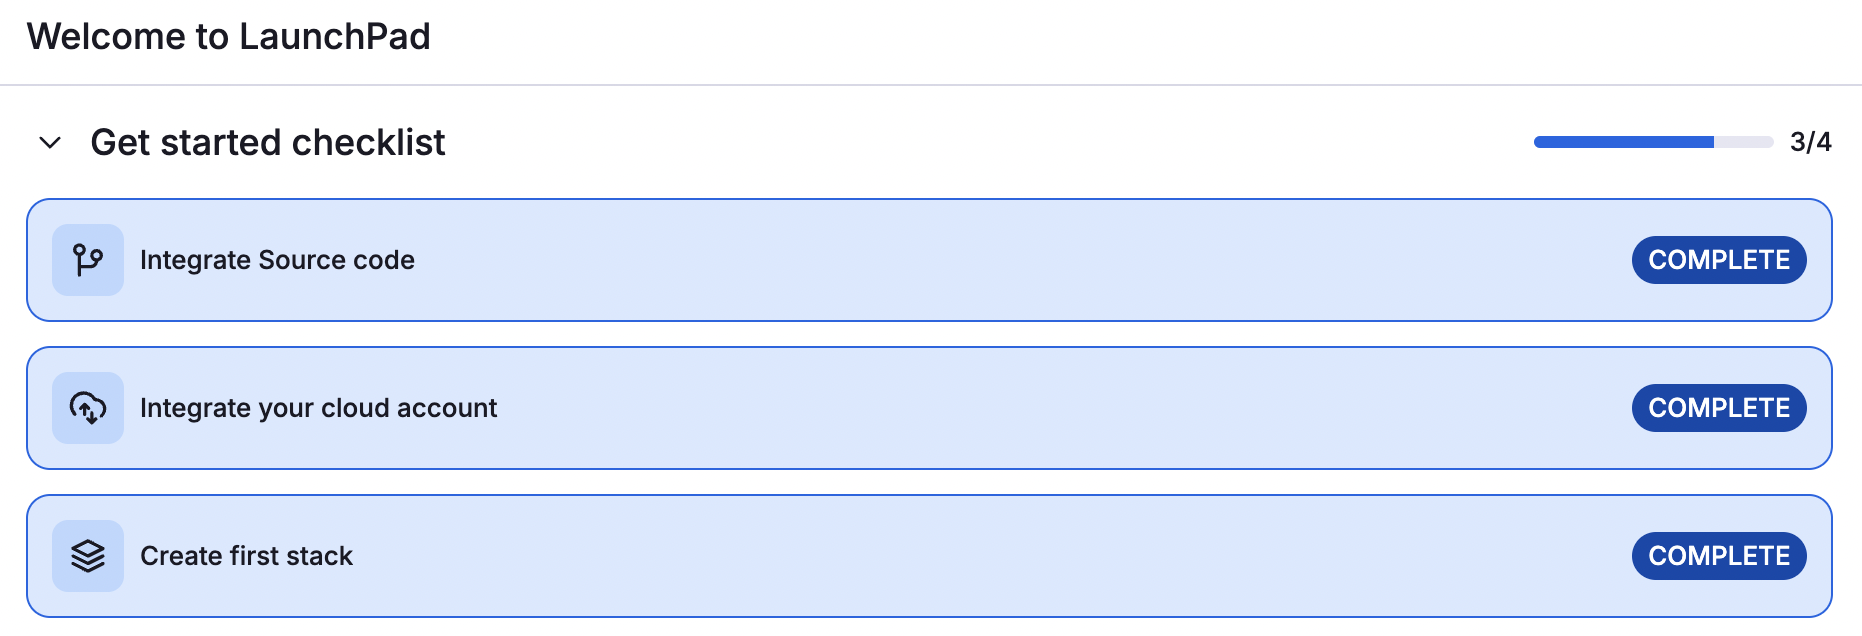Click the git branch source code icon
The width and height of the screenshot is (1862, 636).
88,260
